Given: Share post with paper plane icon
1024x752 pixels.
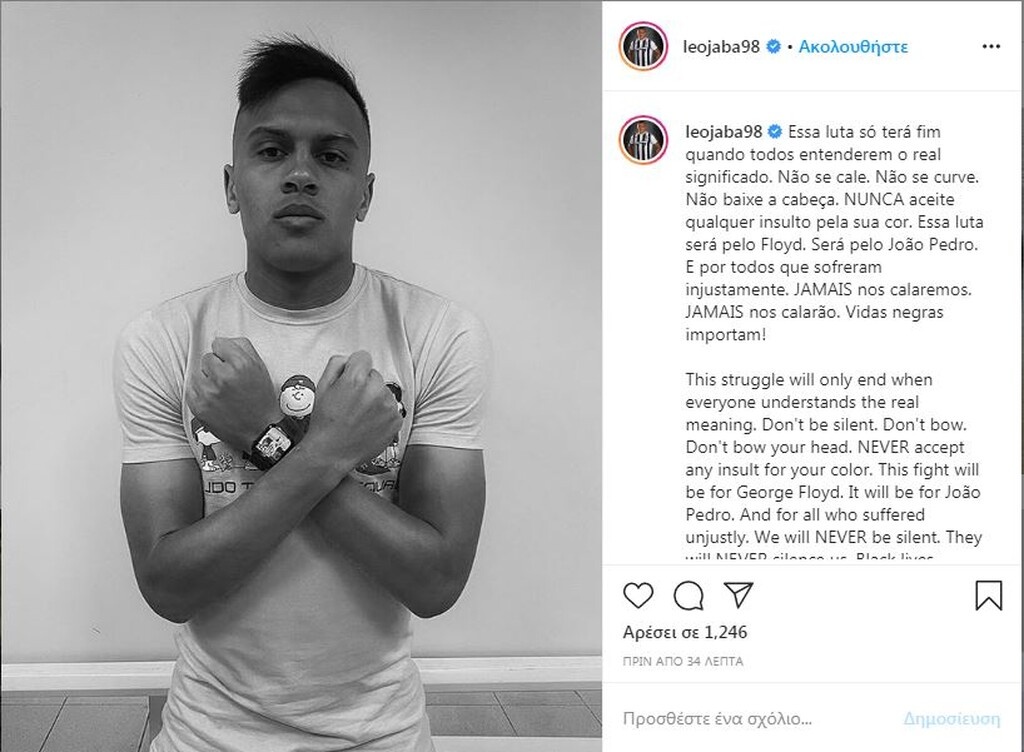Looking at the screenshot, I should click(739, 594).
